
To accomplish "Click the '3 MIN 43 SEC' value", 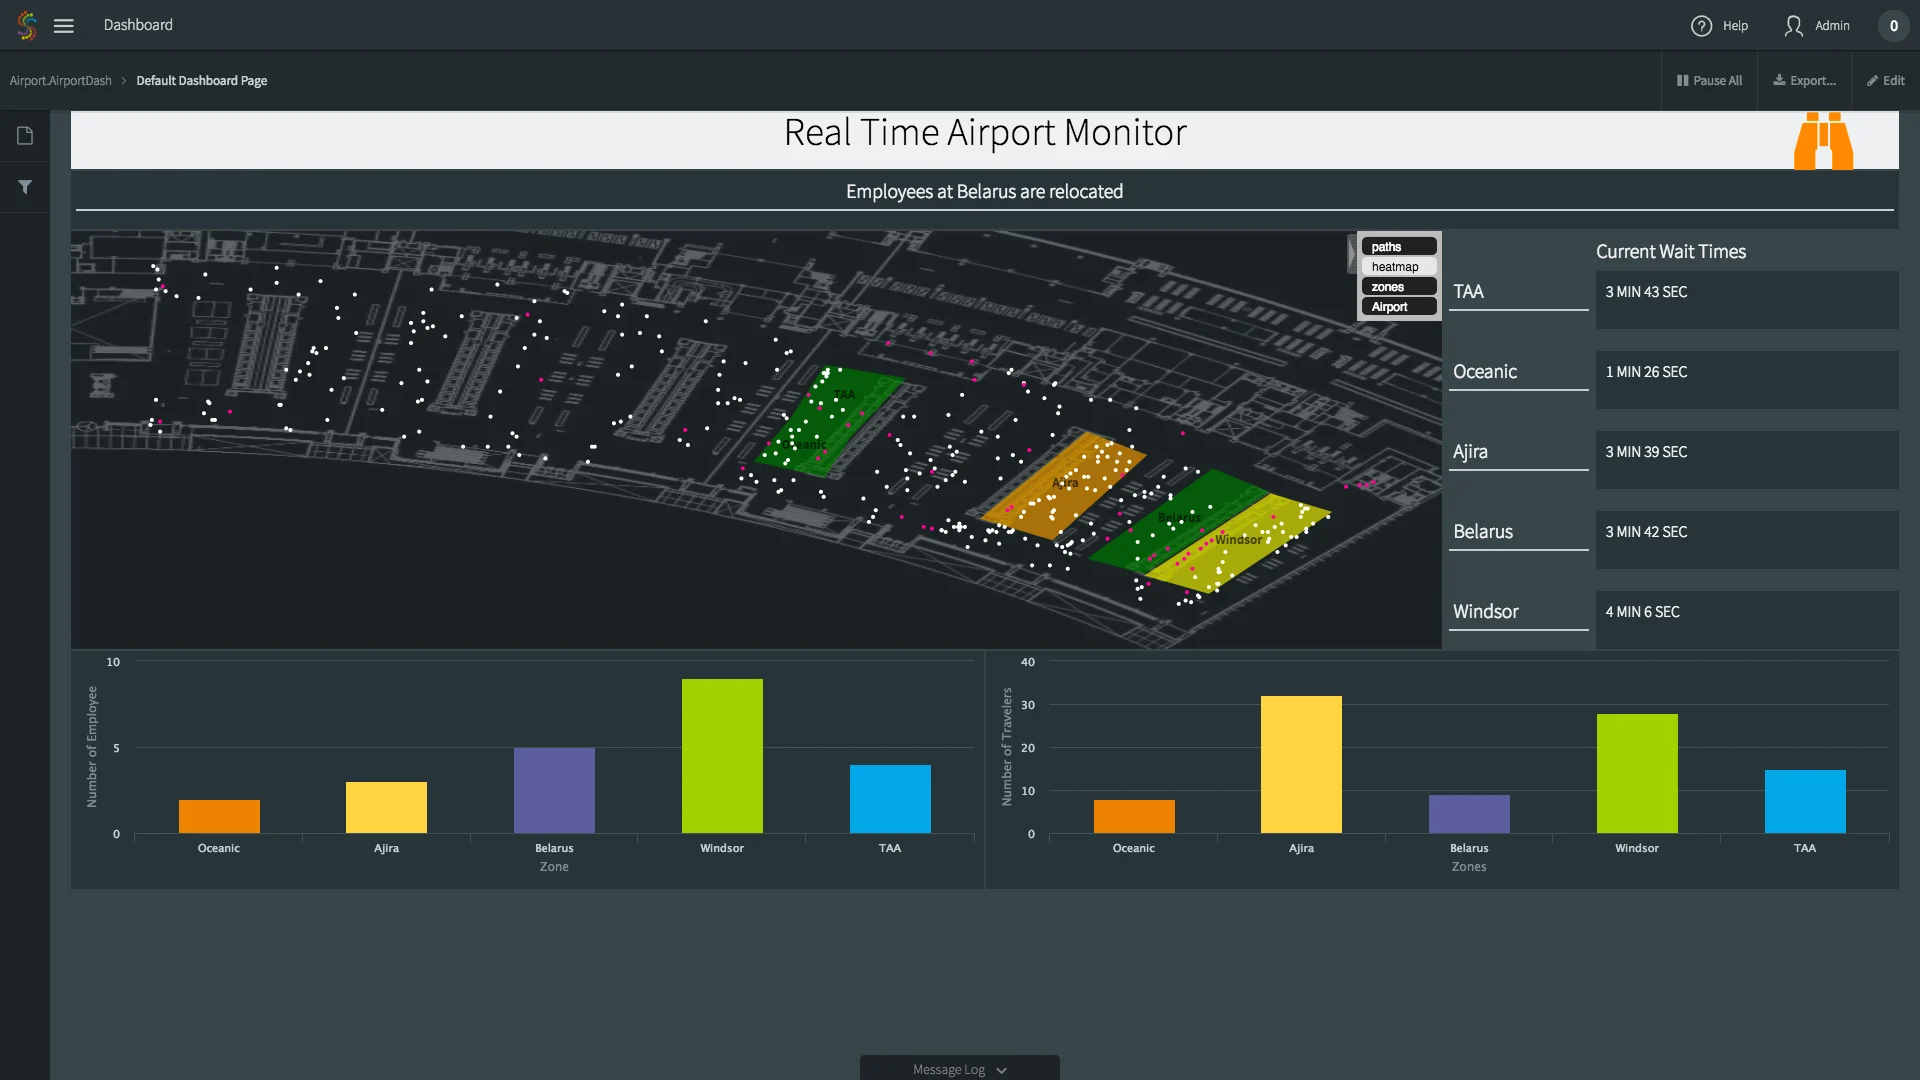I will click(x=1646, y=292).
